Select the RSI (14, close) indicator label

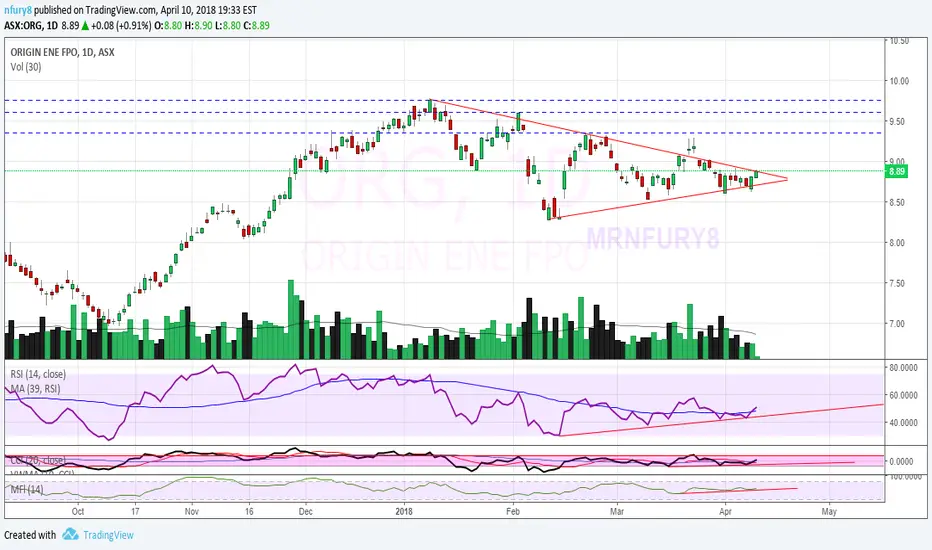point(38,374)
